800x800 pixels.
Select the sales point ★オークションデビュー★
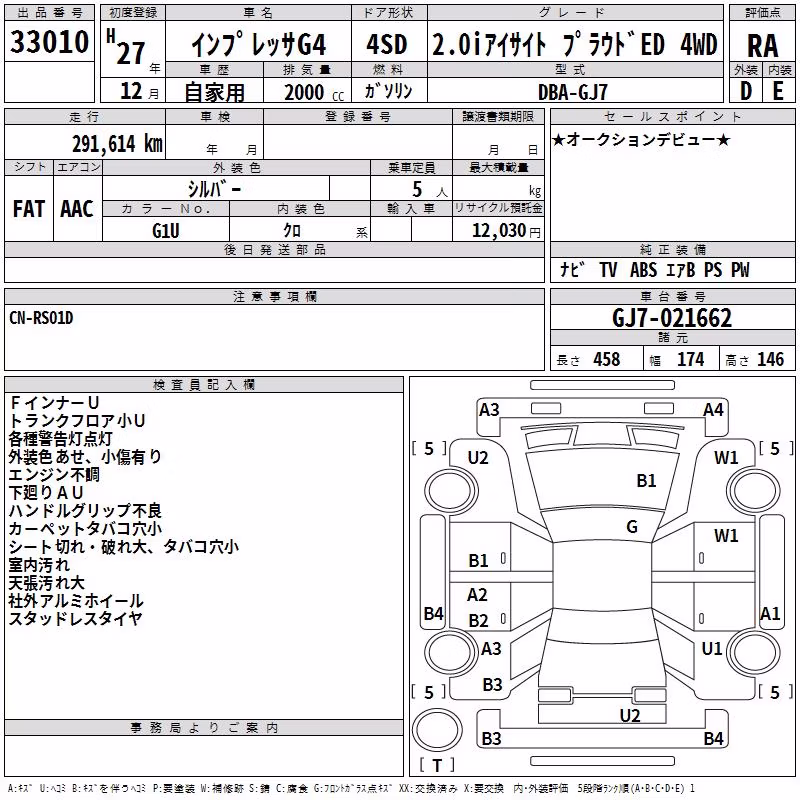coord(641,139)
